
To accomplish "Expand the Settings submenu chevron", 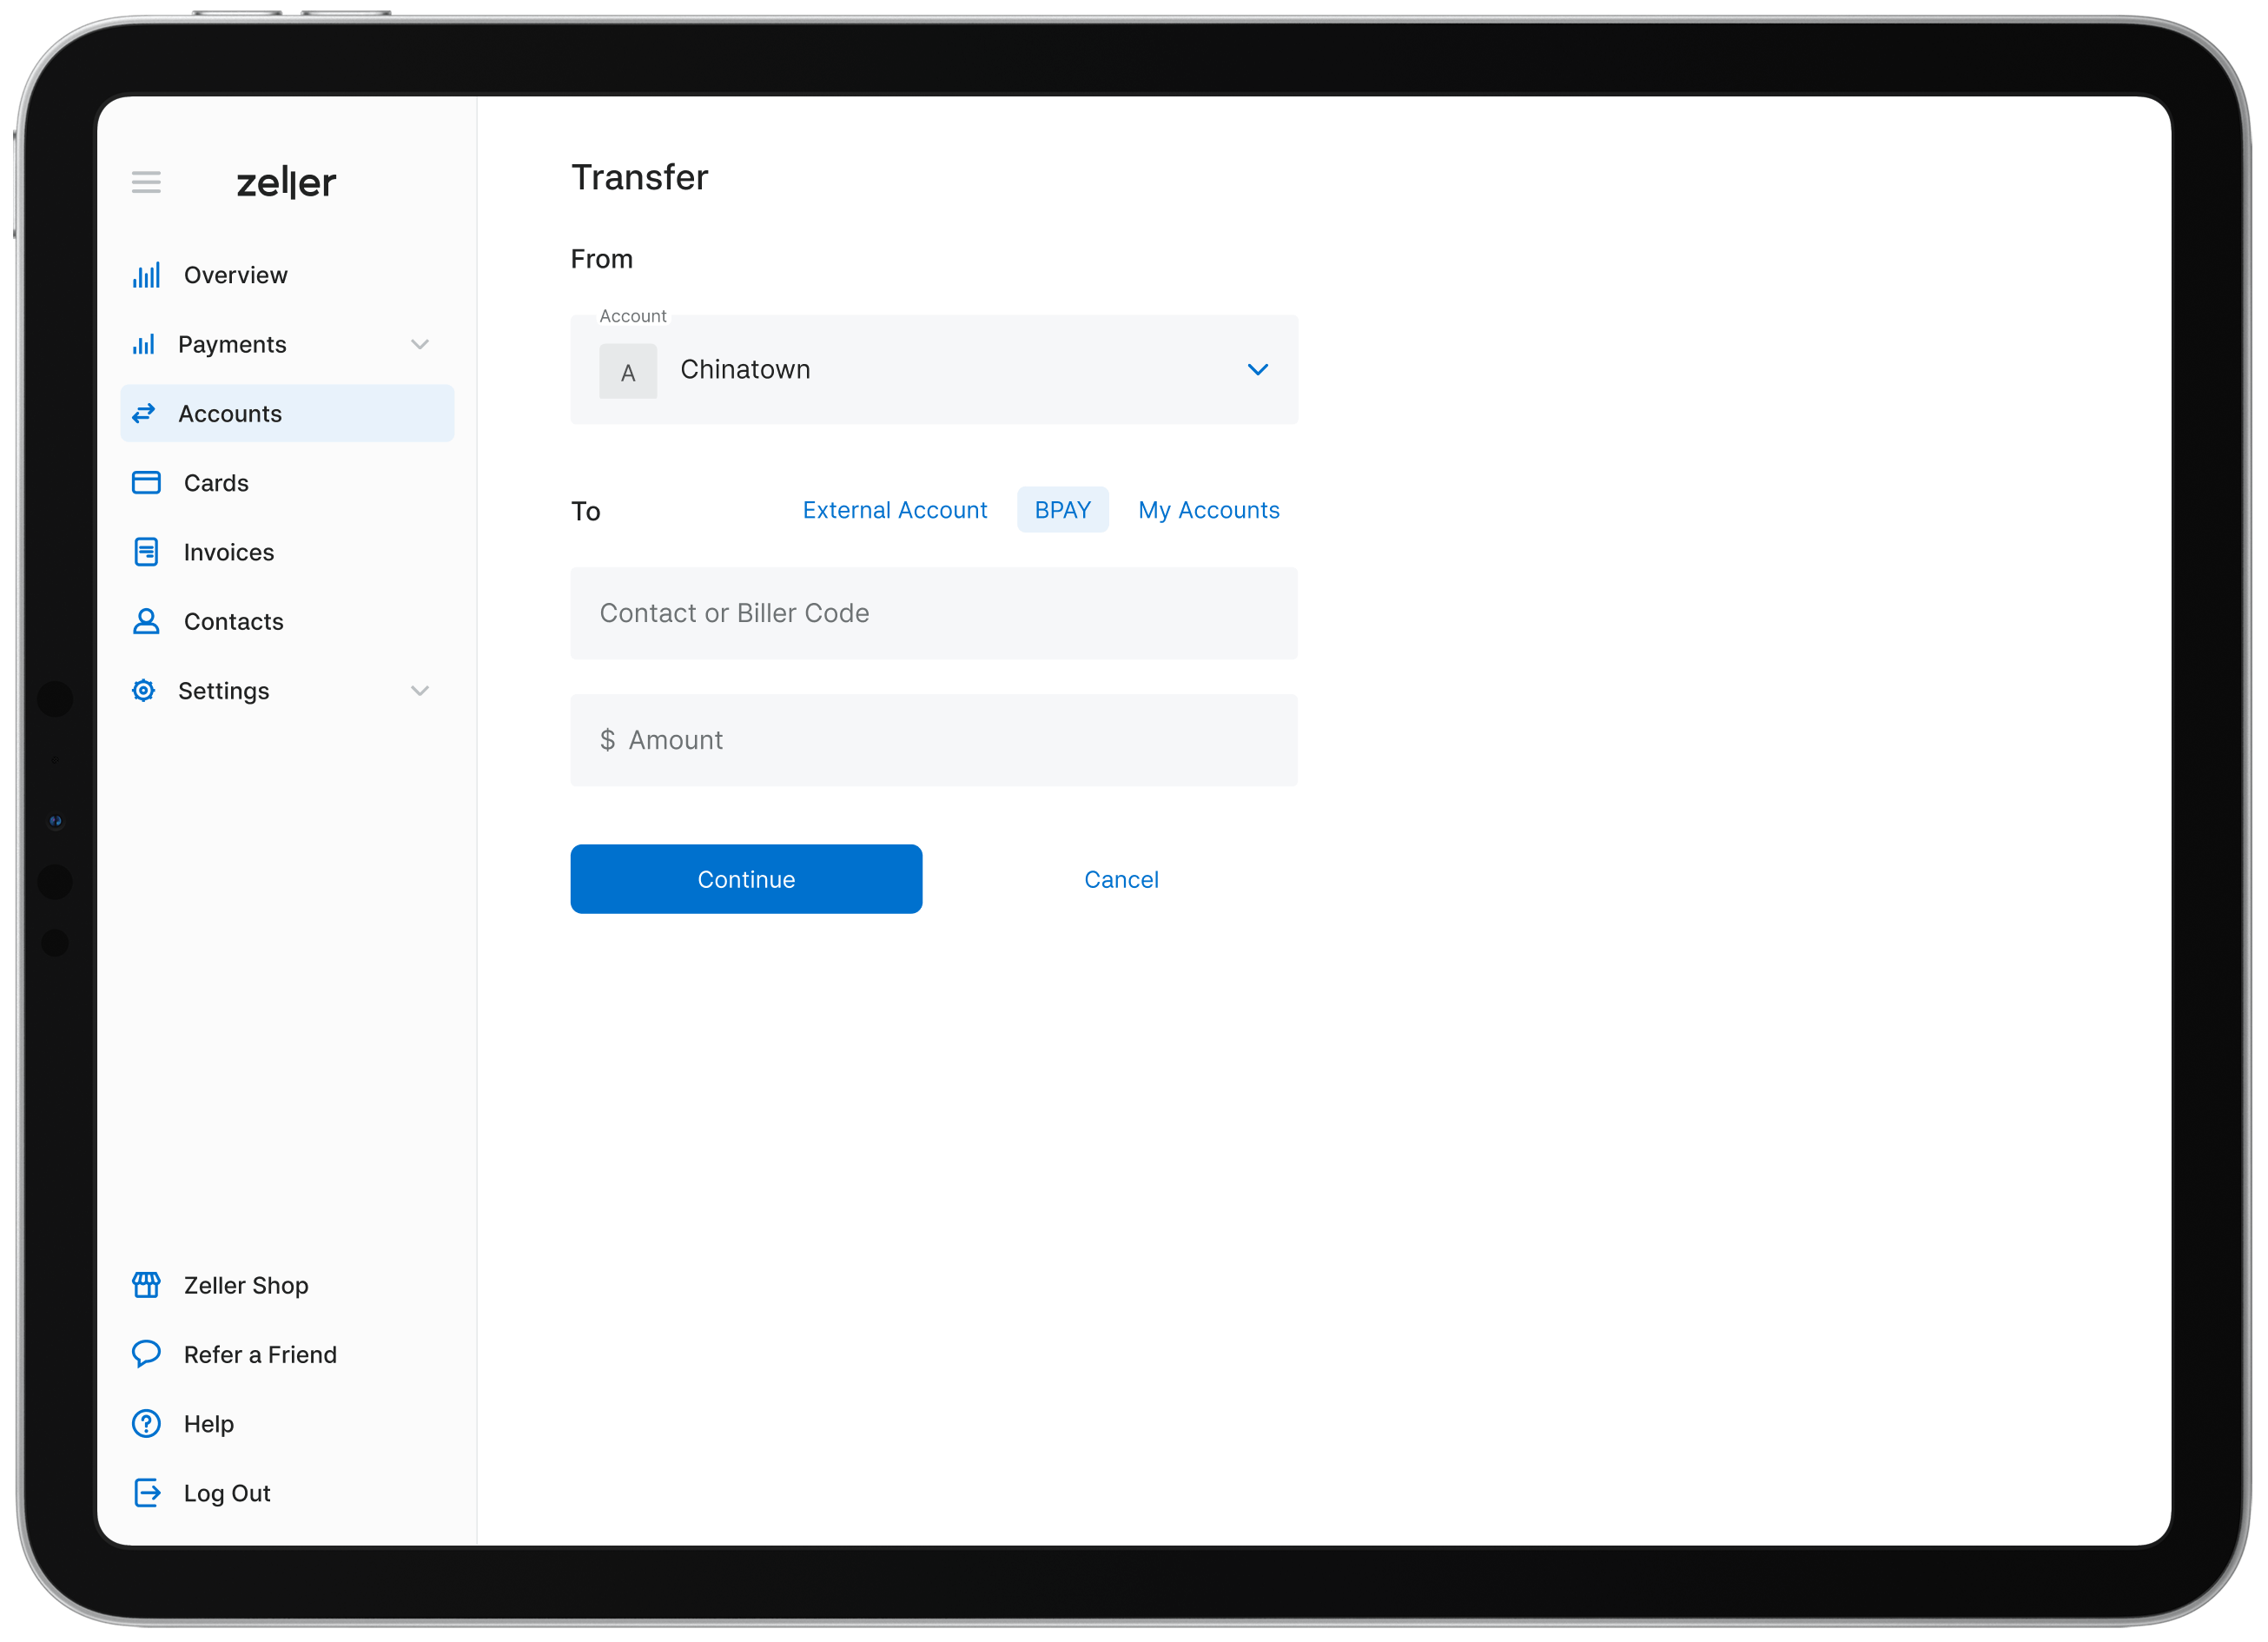I will (x=420, y=690).
